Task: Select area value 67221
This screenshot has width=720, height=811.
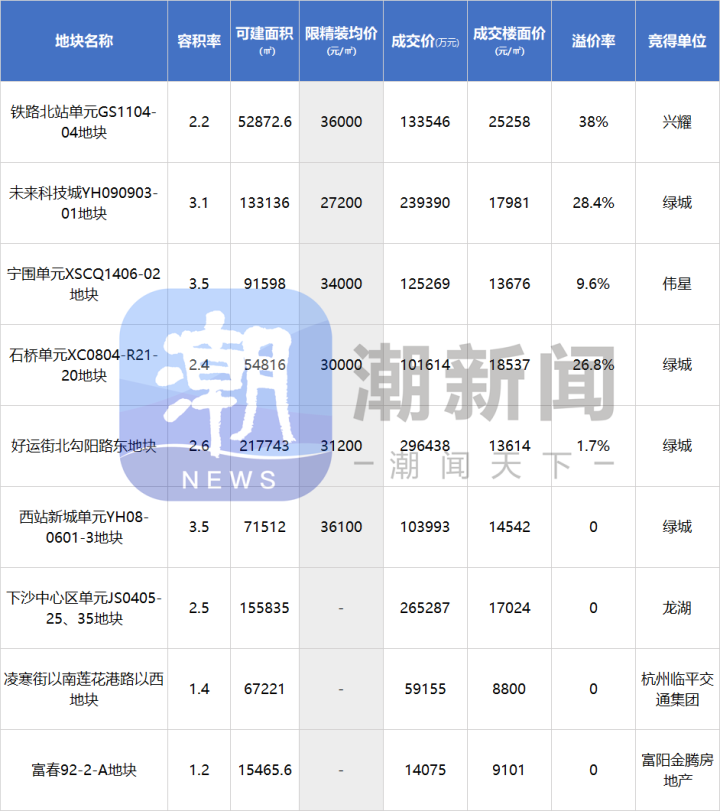Action: click(265, 689)
